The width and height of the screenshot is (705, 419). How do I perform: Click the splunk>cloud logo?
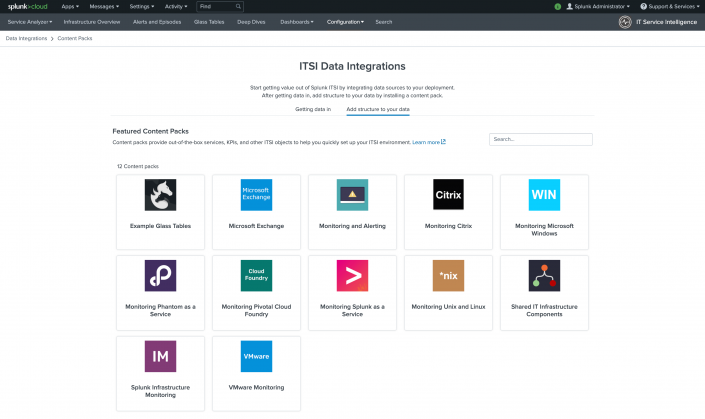[x=27, y=7]
